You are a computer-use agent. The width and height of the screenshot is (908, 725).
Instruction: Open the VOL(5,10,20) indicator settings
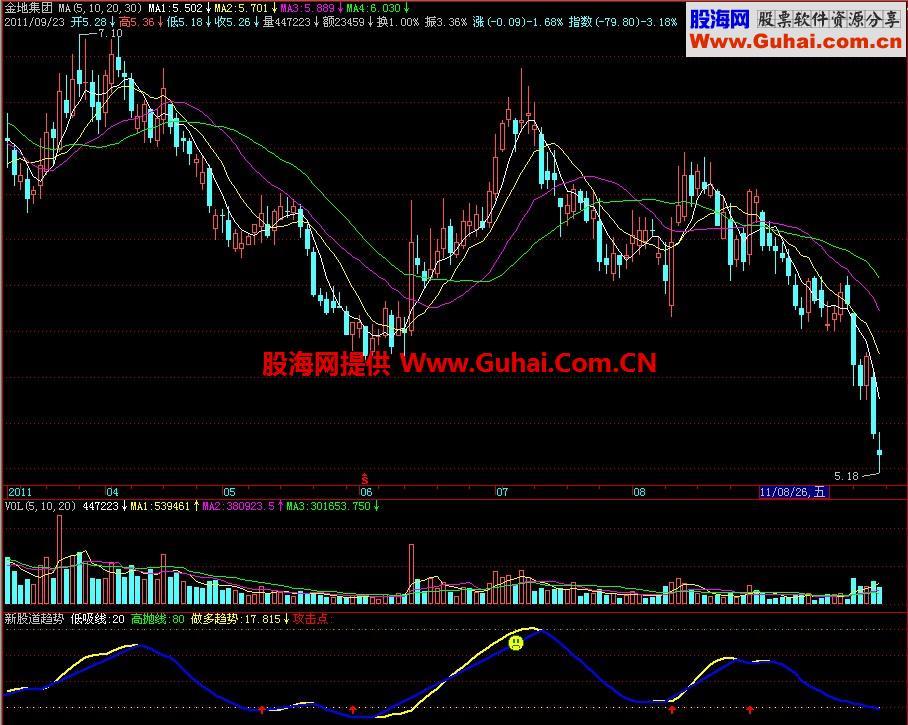pos(41,507)
